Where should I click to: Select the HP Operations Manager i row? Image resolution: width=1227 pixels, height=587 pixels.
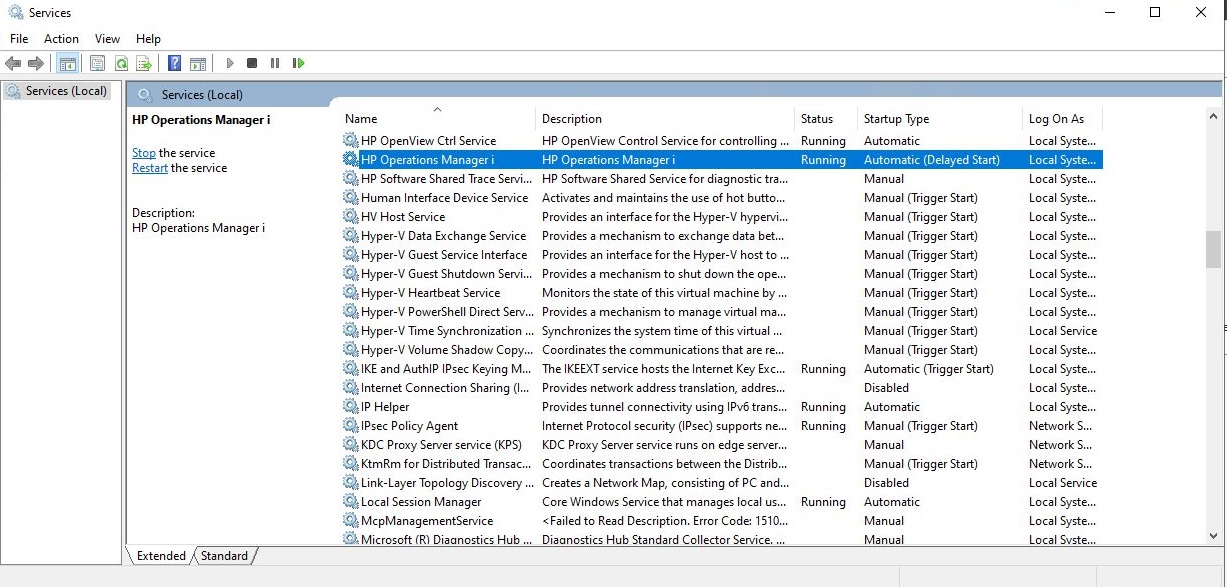point(721,160)
